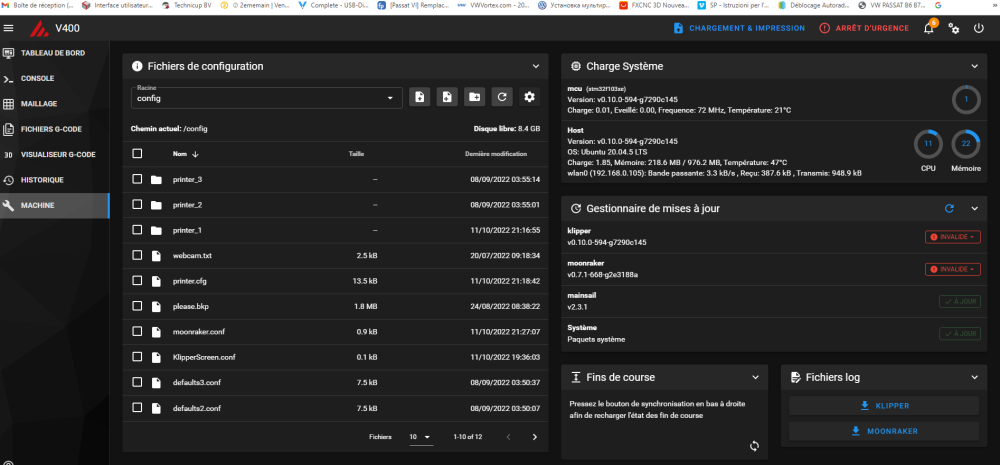This screenshot has width=1000, height=465.
Task: Click the info icon beside Fichiers de configuration
Action: pyautogui.click(x=136, y=66)
